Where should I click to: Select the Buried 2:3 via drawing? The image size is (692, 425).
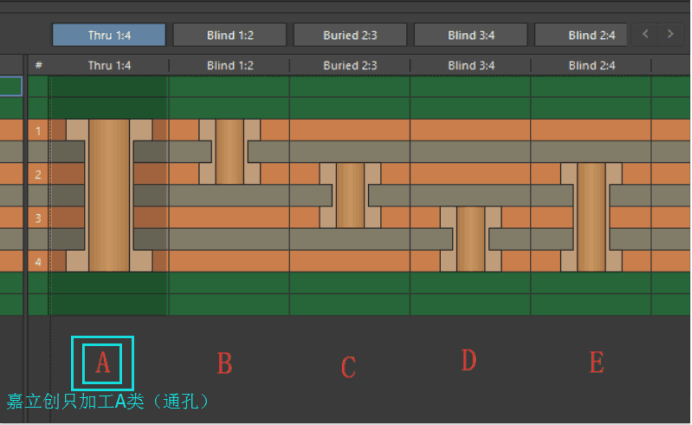tap(350, 195)
